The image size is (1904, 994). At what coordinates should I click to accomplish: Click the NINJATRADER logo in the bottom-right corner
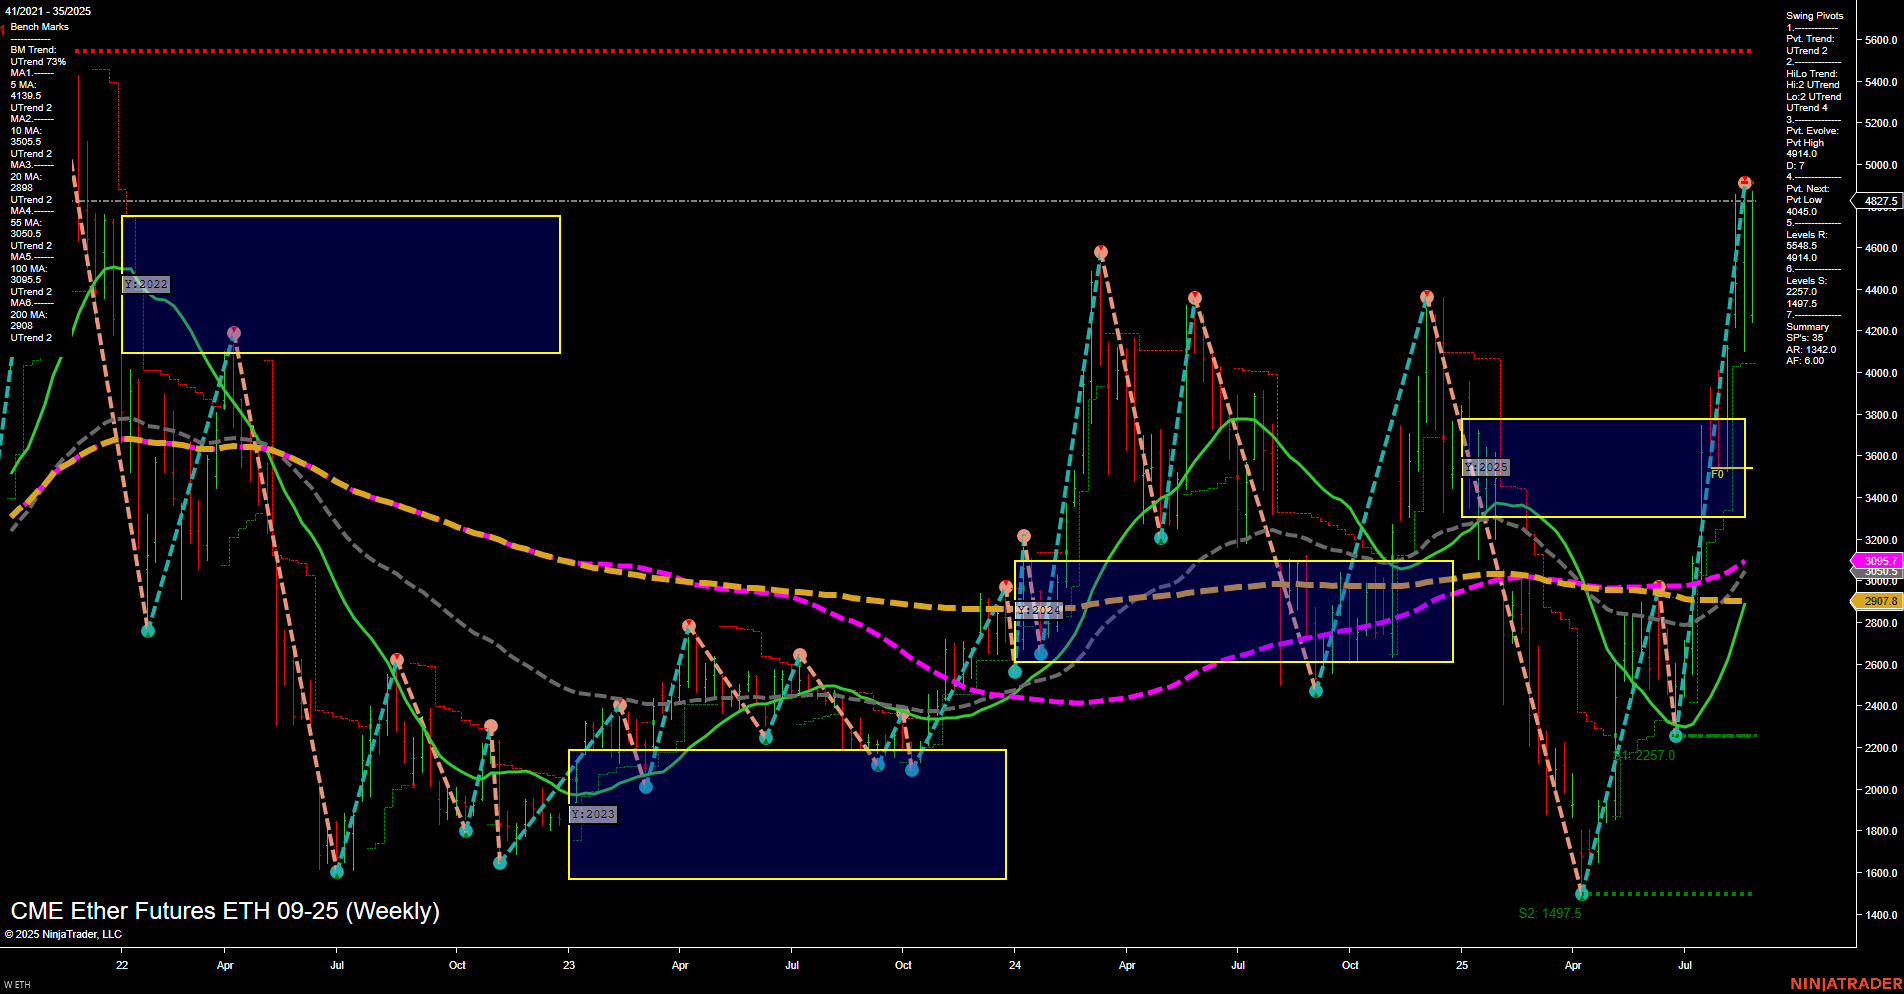pyautogui.click(x=1849, y=983)
